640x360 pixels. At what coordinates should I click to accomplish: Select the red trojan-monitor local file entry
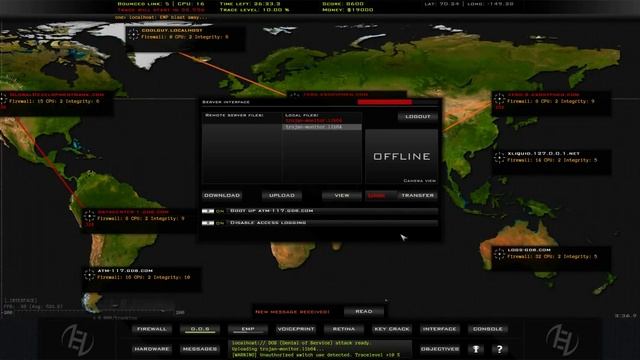point(313,121)
